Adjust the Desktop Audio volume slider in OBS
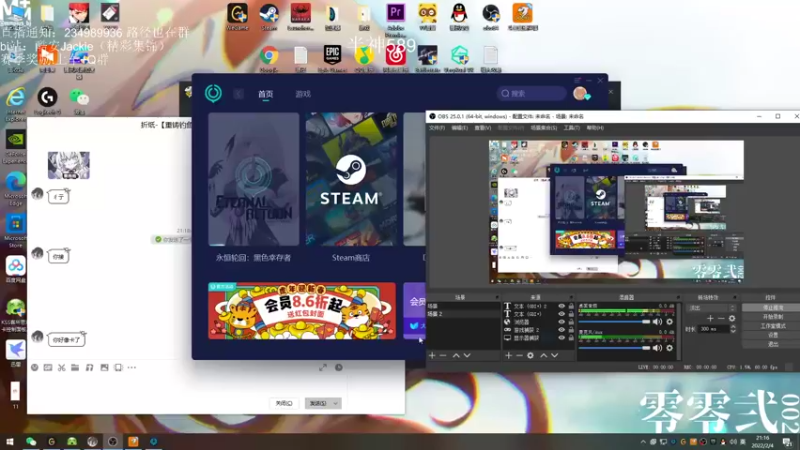Screen dimensions: 800x450 (x=615, y=322)
